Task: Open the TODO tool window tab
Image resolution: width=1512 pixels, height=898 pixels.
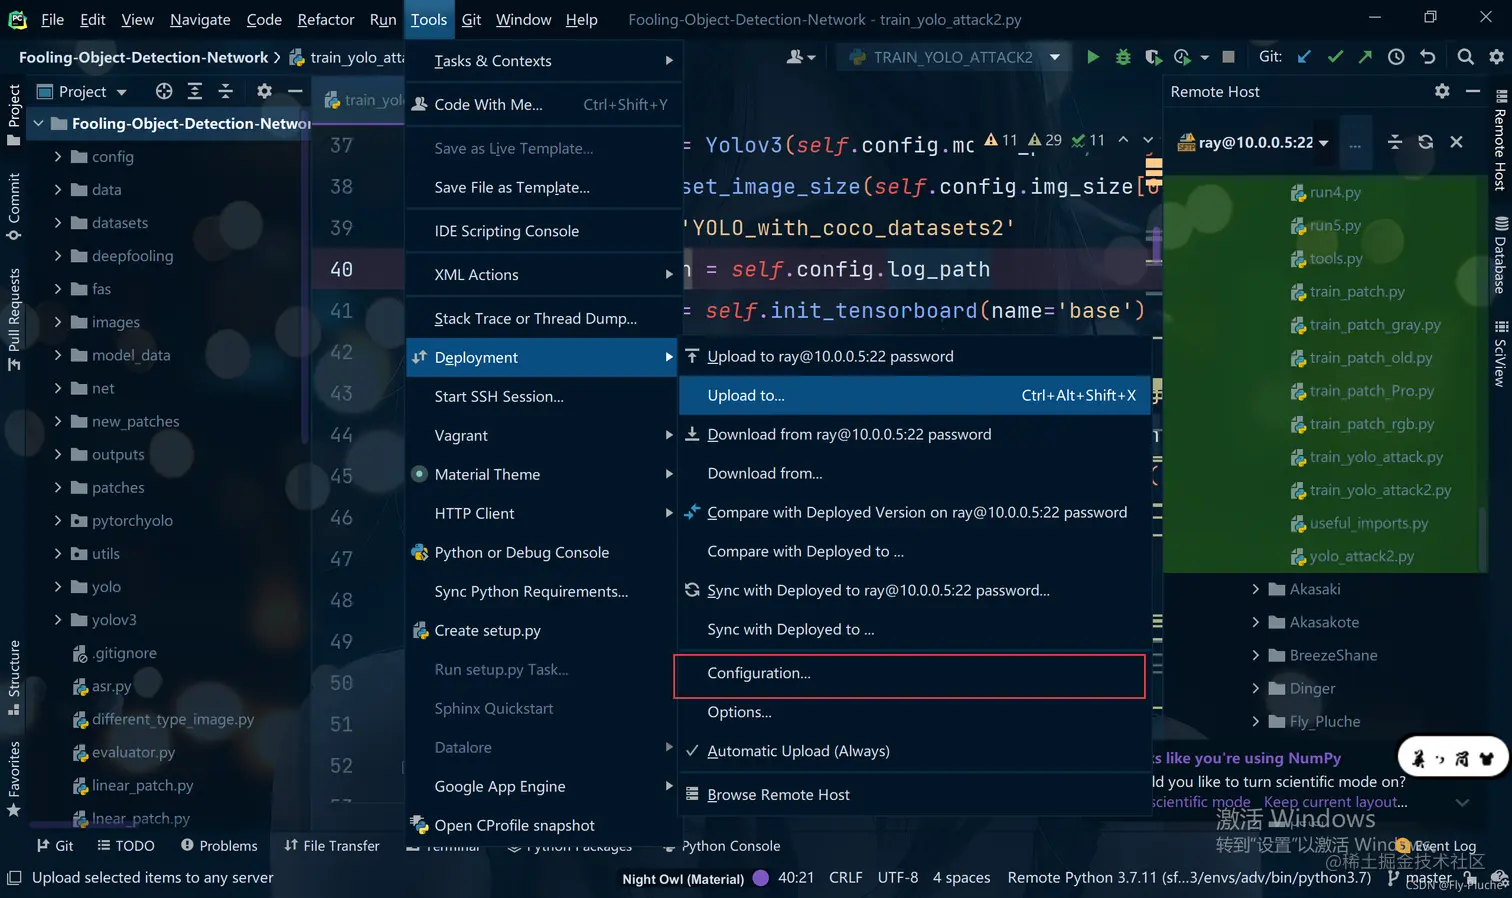Action: pyautogui.click(x=126, y=846)
